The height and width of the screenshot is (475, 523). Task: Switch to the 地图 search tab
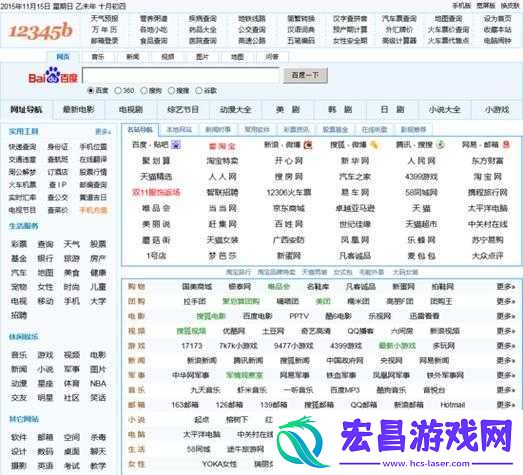click(x=237, y=57)
